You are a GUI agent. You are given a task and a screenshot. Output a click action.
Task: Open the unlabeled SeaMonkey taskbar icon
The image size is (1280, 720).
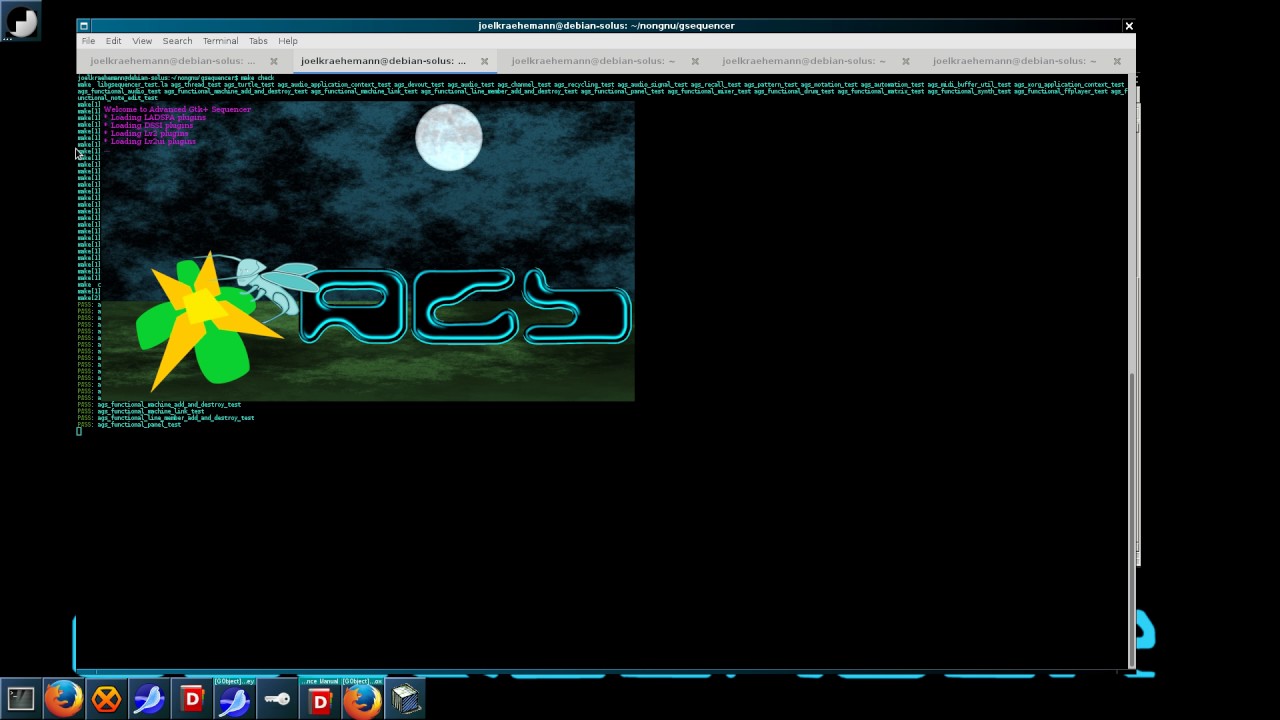click(149, 699)
